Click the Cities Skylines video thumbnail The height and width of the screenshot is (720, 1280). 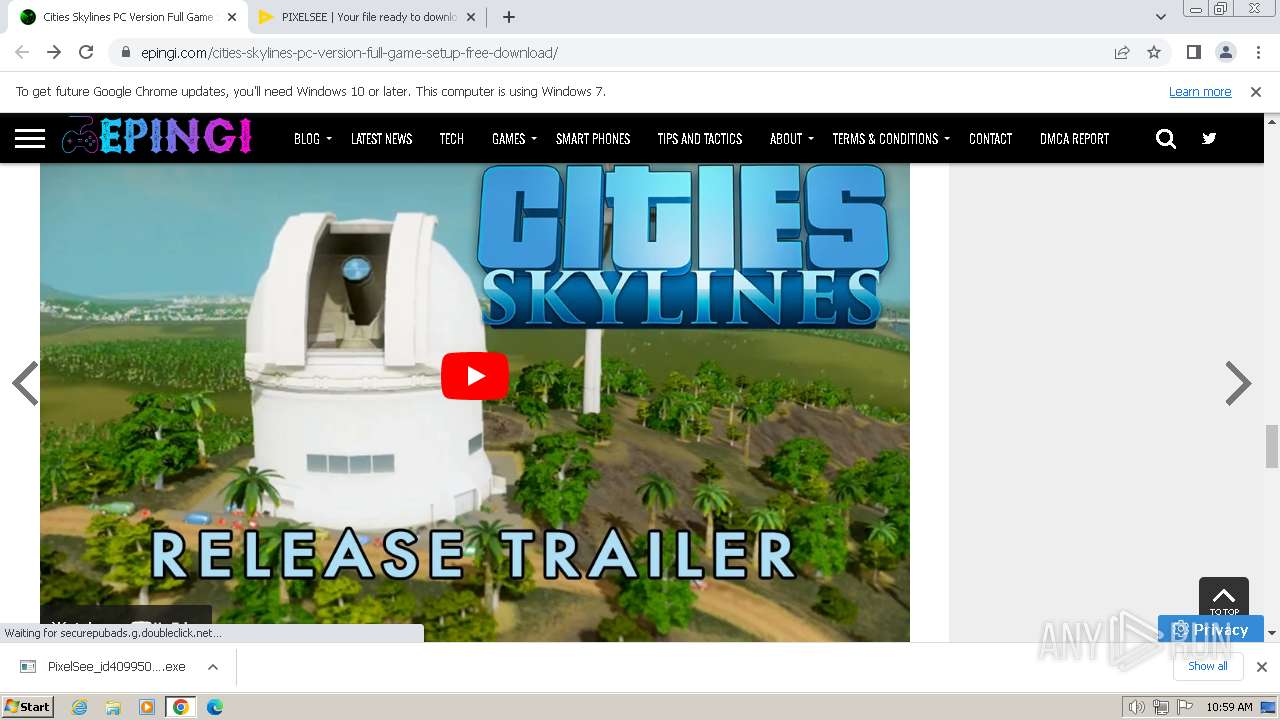475,402
